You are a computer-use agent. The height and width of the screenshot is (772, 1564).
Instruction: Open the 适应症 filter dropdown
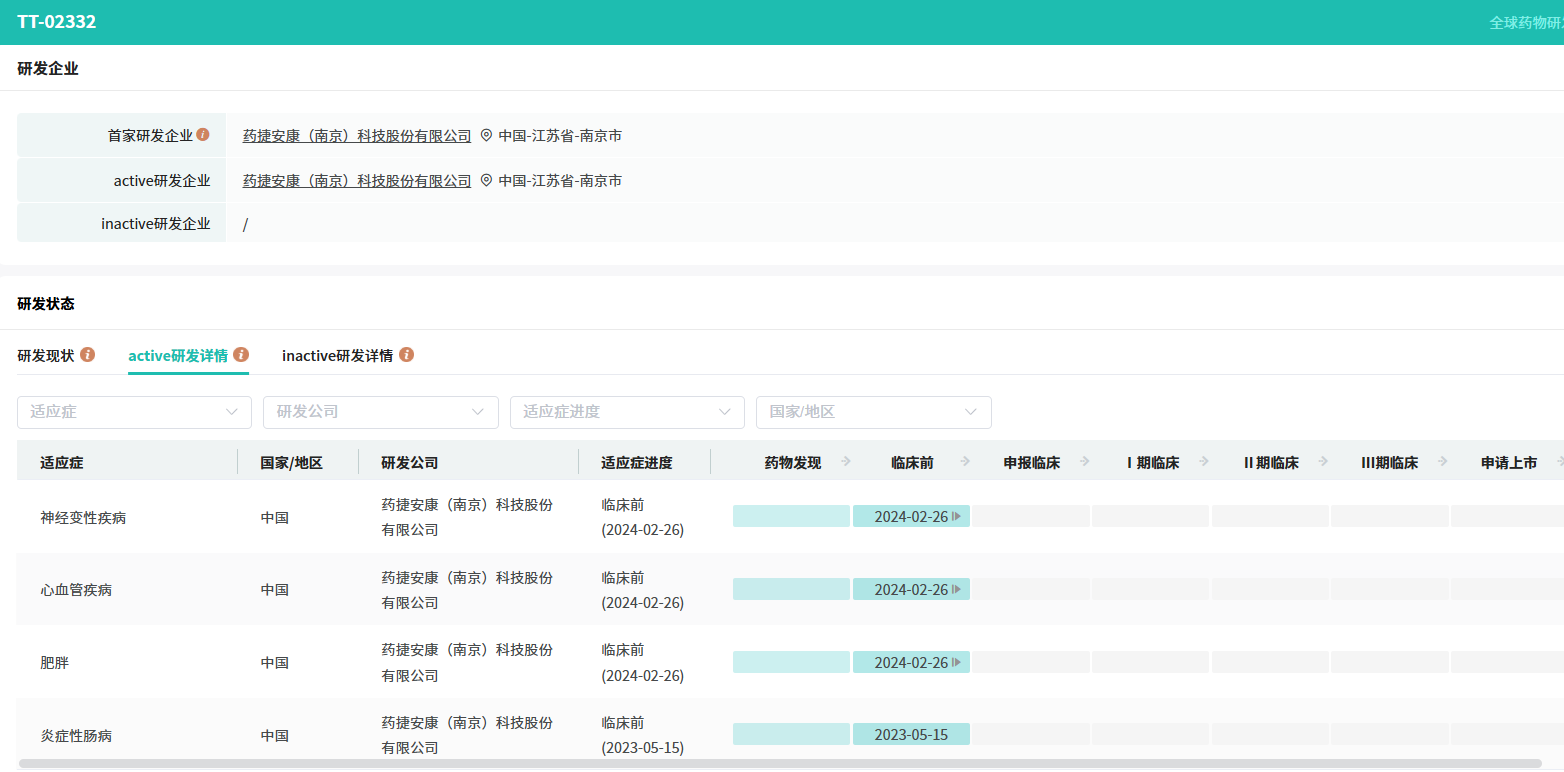tap(134, 412)
